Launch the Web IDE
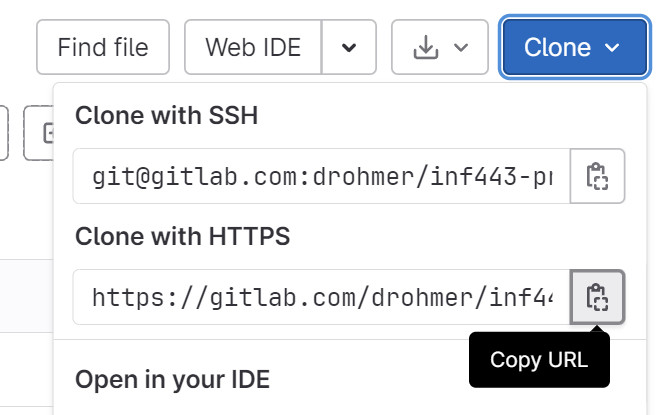Screen dimensions: 659x415 click(253, 47)
